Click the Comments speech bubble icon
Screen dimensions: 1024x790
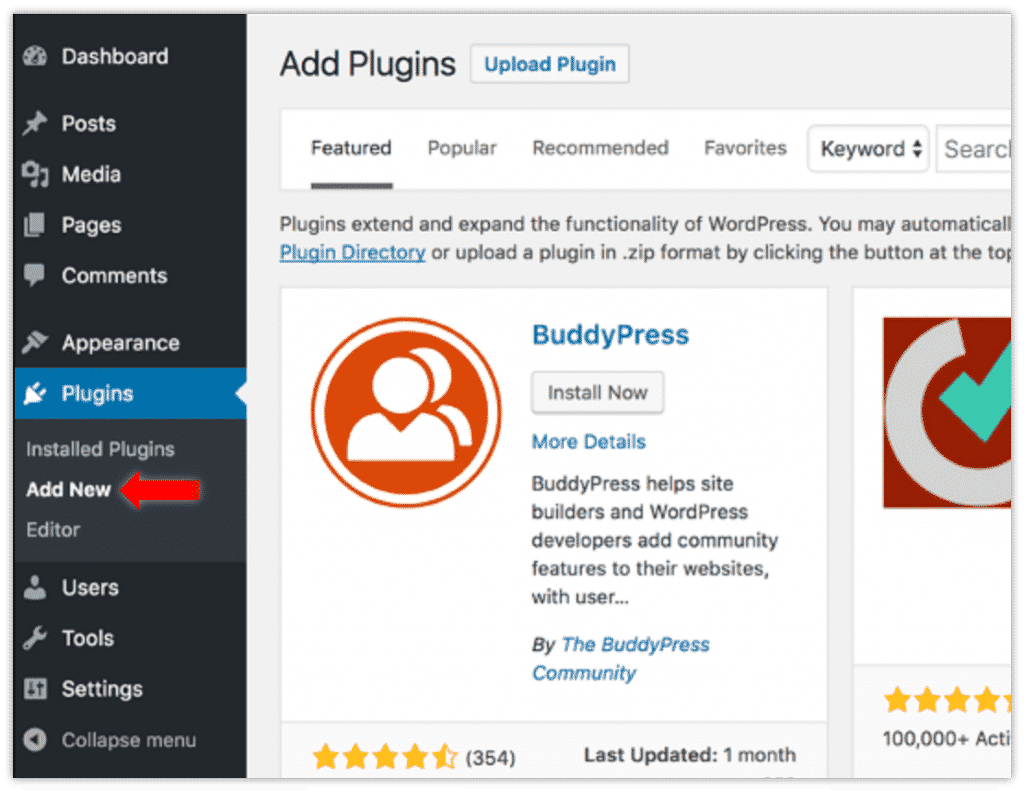[35, 276]
